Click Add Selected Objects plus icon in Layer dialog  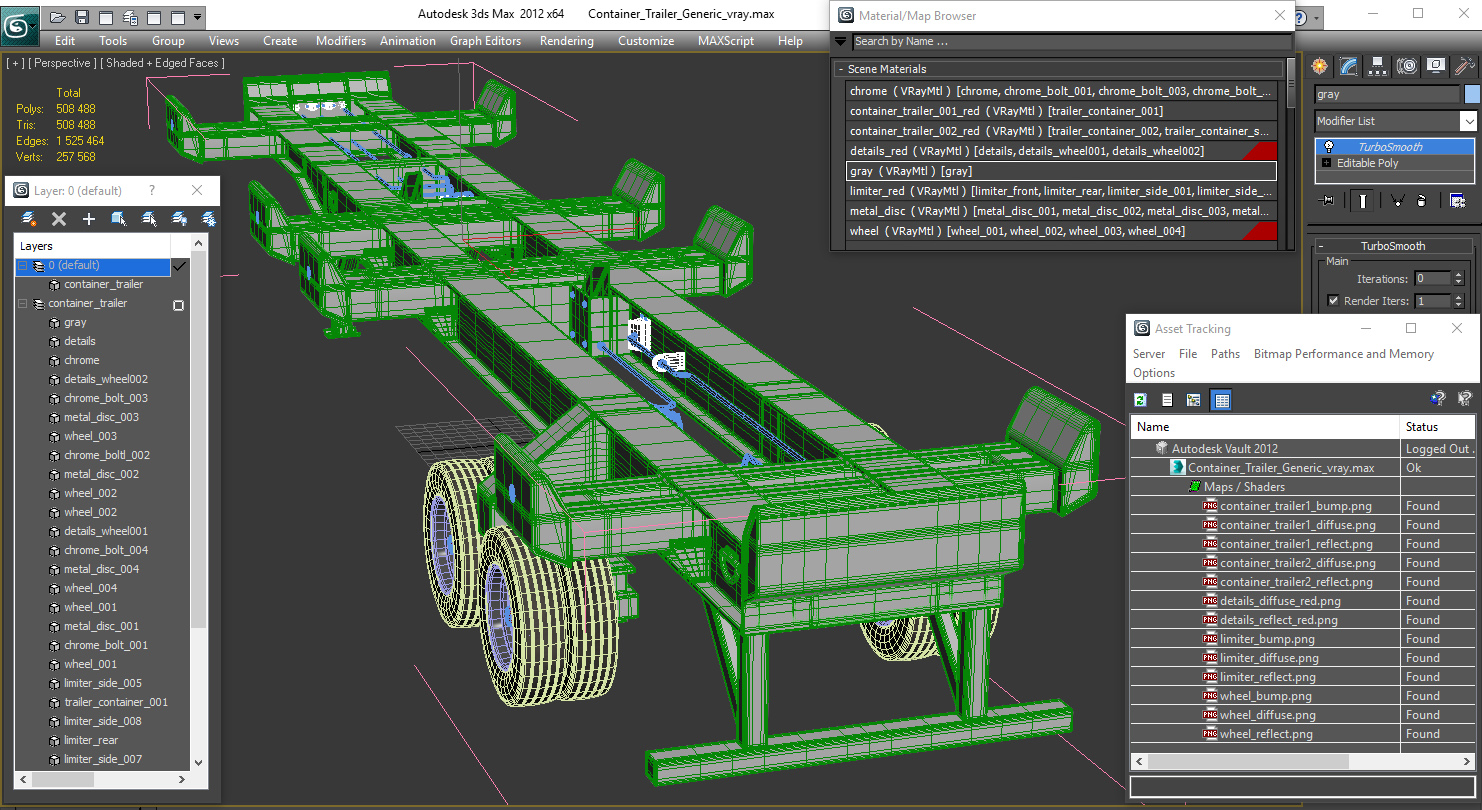pyautogui.click(x=89, y=218)
